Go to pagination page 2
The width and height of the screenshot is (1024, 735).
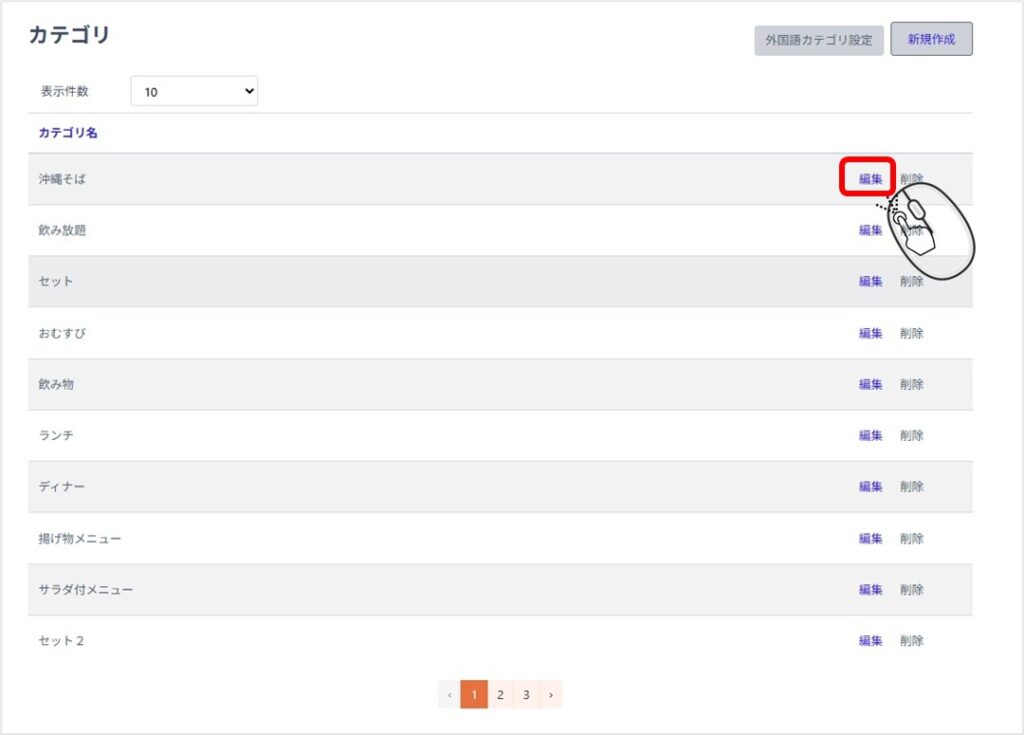500,694
